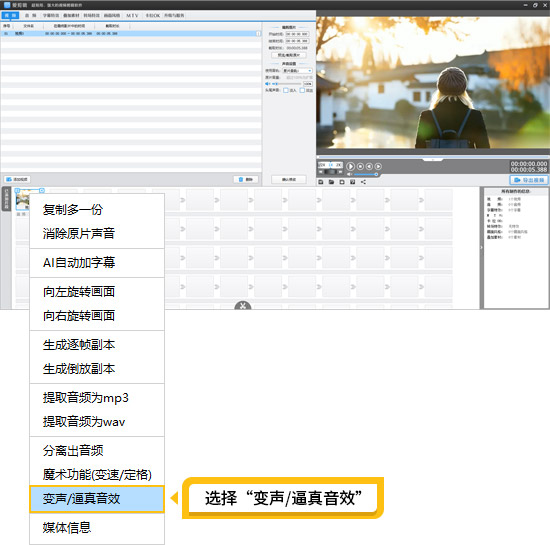
Task: Choose 媒体信息 menu entry
Action: (x=97, y=528)
